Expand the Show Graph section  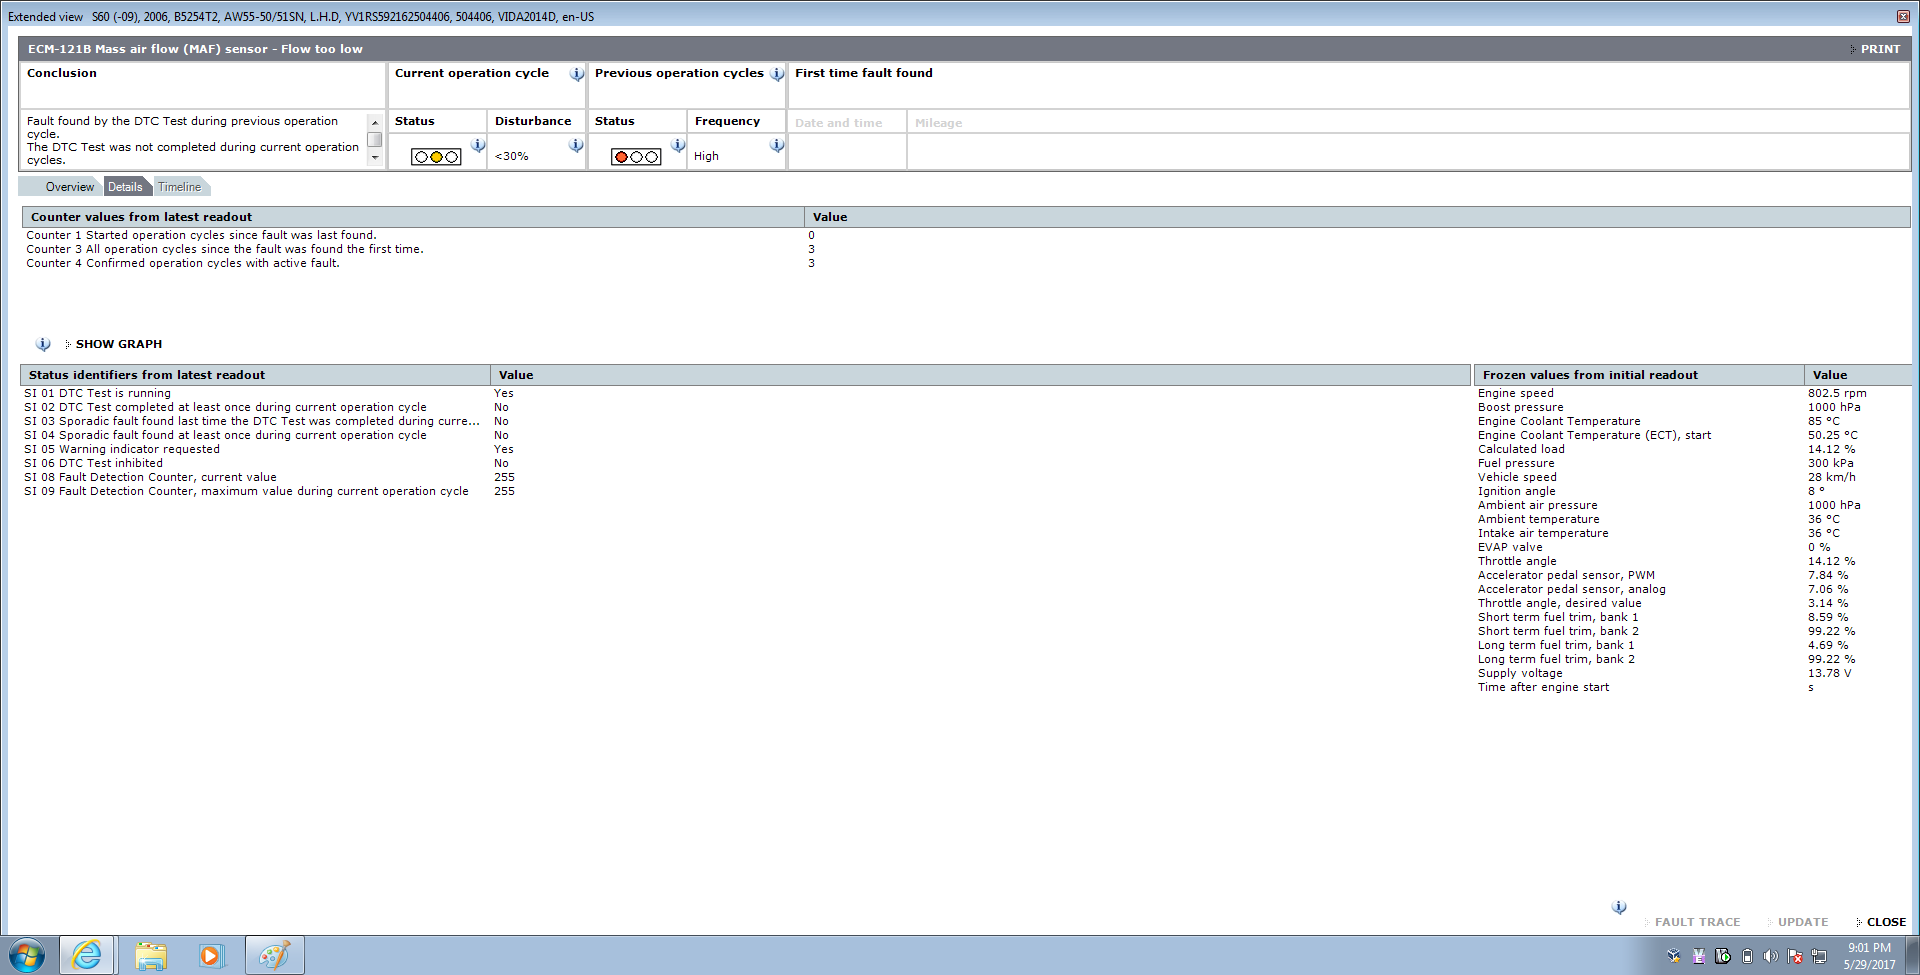pyautogui.click(x=118, y=344)
